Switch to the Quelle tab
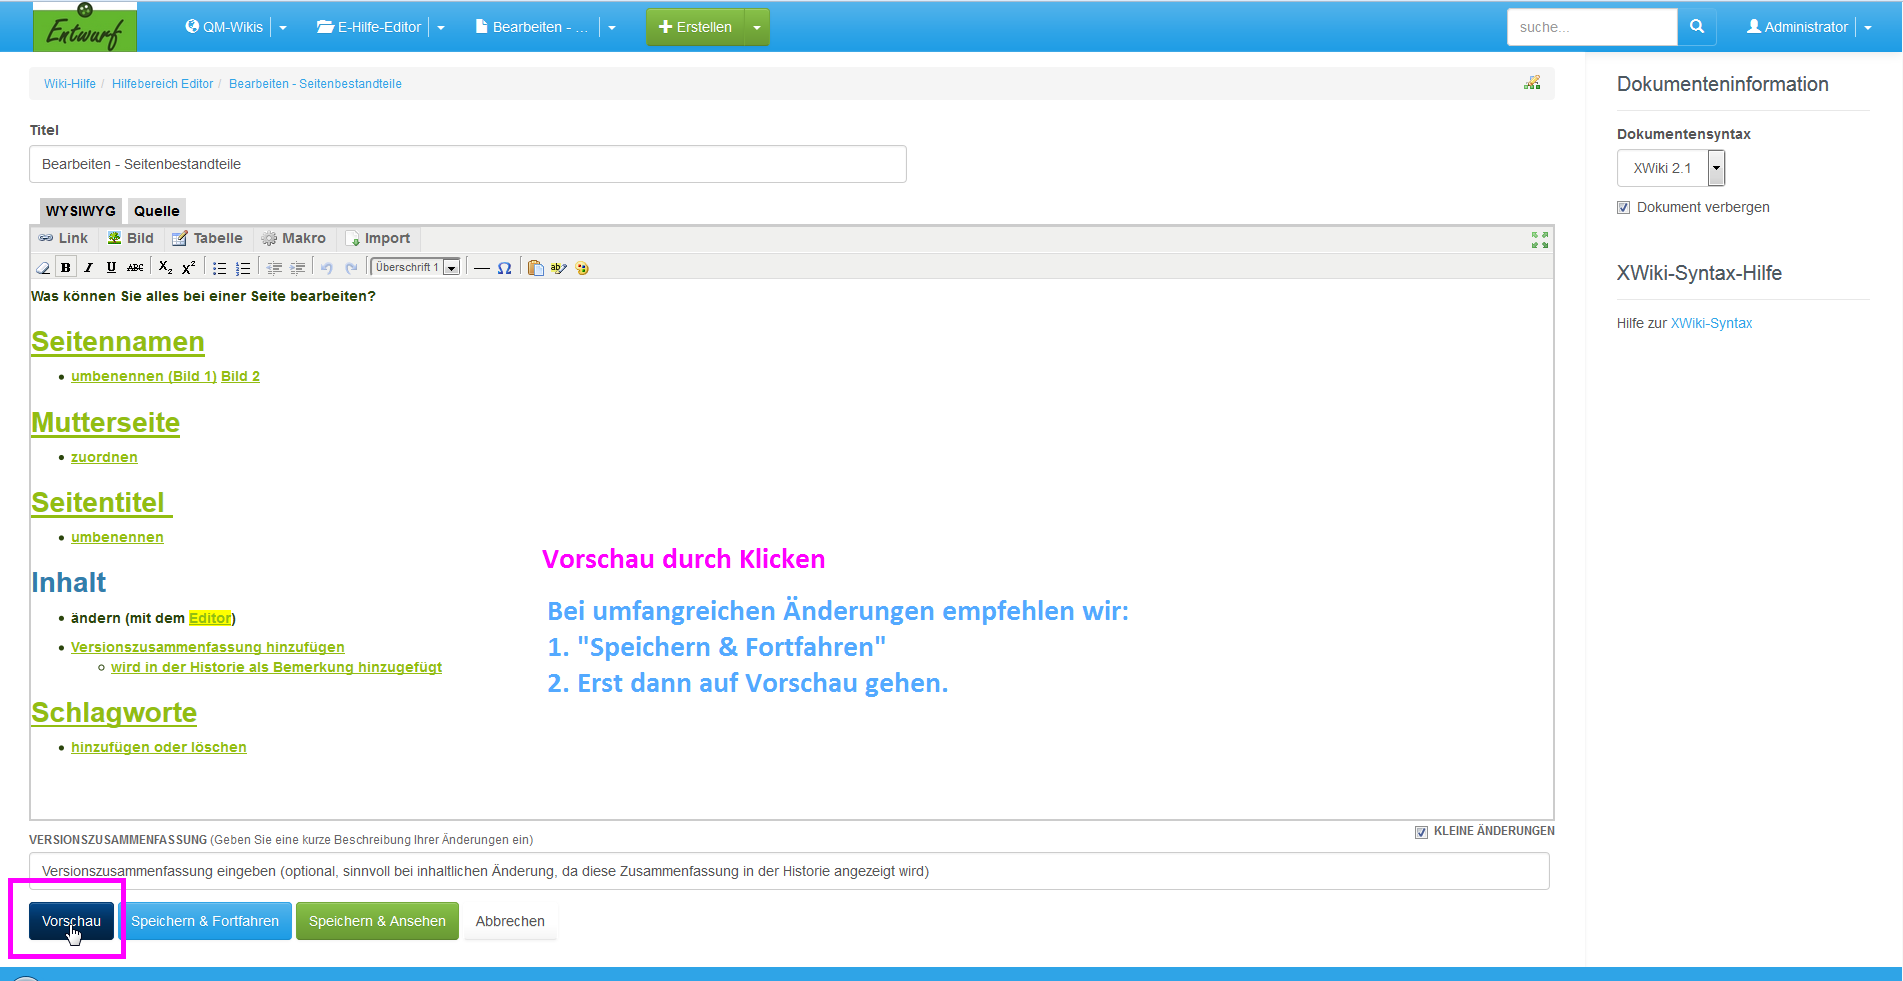 (x=157, y=211)
